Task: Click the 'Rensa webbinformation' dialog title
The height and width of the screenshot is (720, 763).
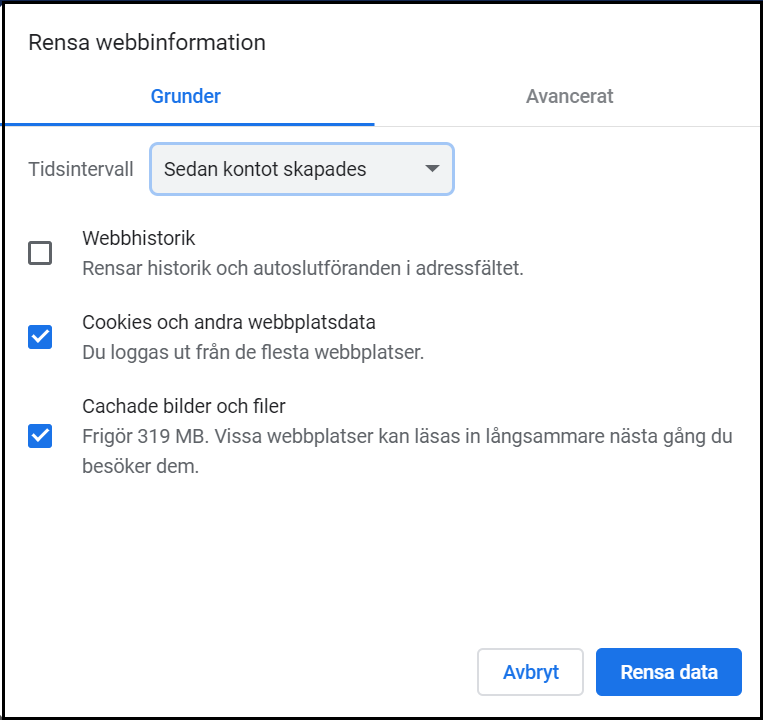Action: 147,42
